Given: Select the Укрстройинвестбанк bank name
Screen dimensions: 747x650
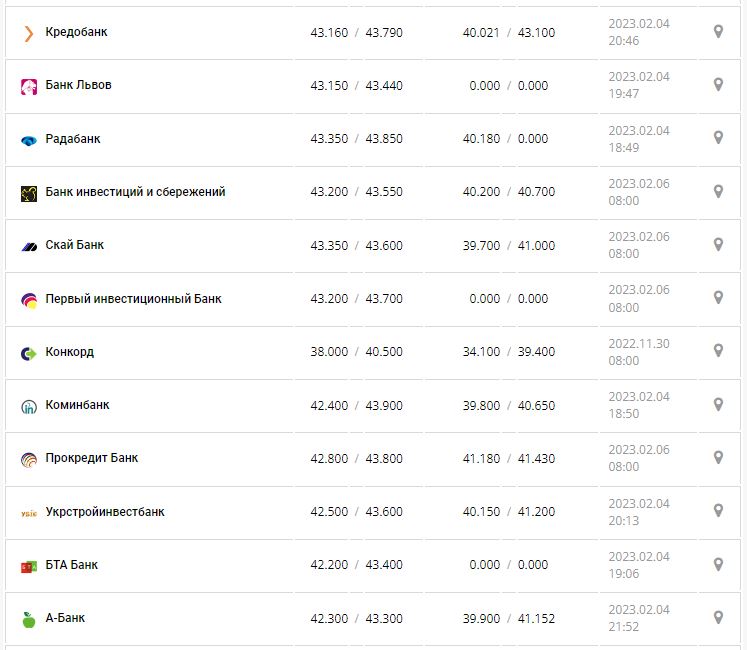Looking at the screenshot, I should 105,512.
